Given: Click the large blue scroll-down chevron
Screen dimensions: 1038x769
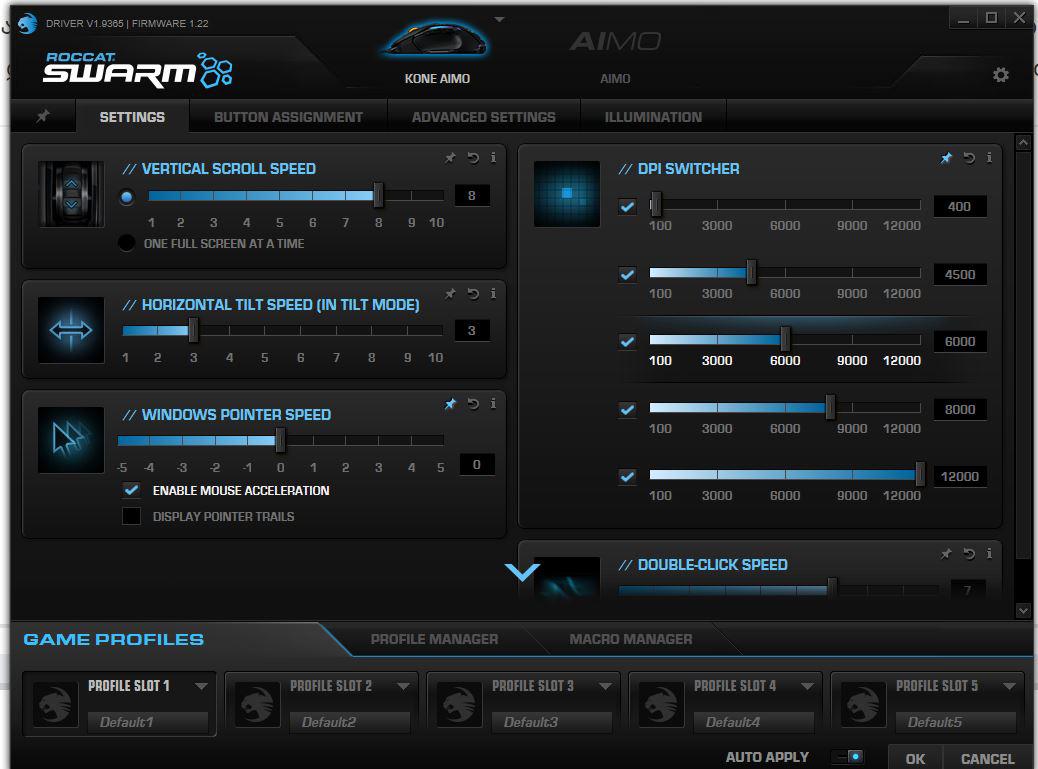Looking at the screenshot, I should click(522, 572).
